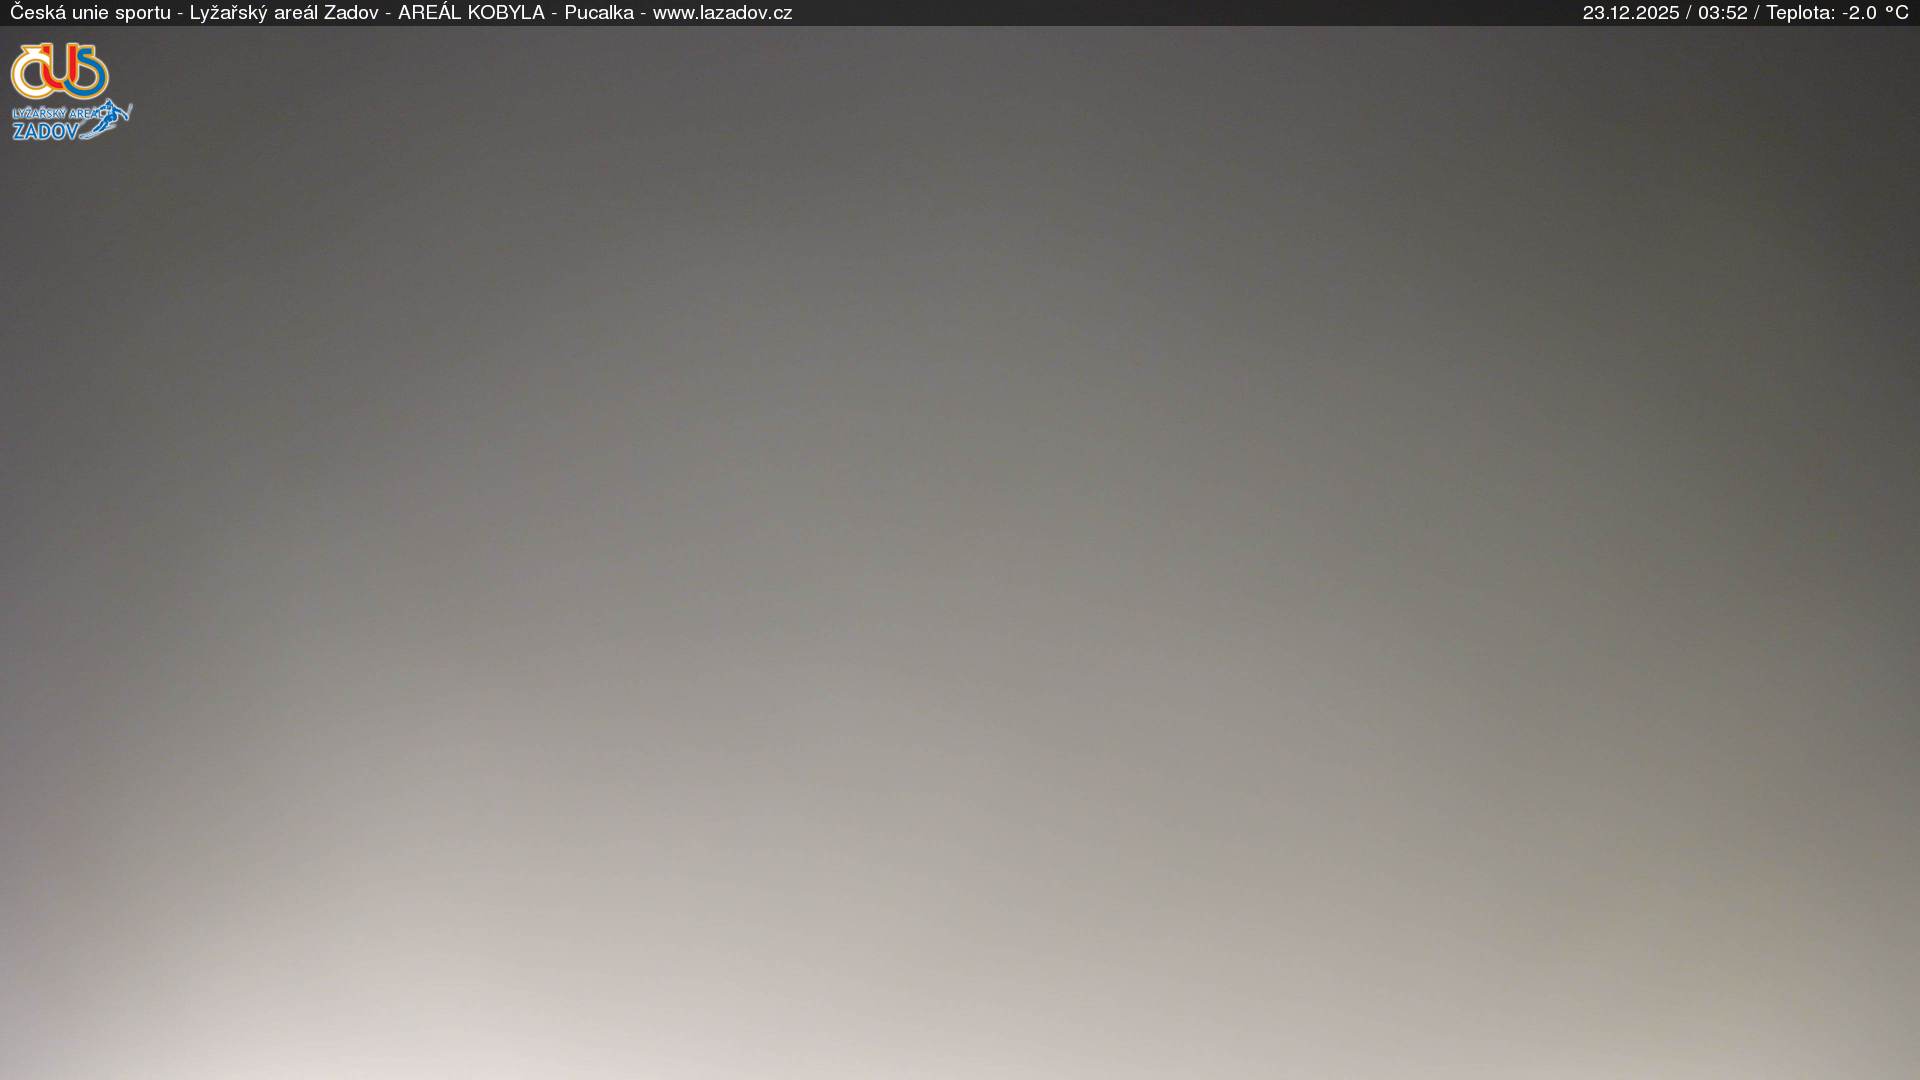Click the Lyžařský areál Zadov header text
Viewport: 1920px width, 1080px height.
(283, 13)
